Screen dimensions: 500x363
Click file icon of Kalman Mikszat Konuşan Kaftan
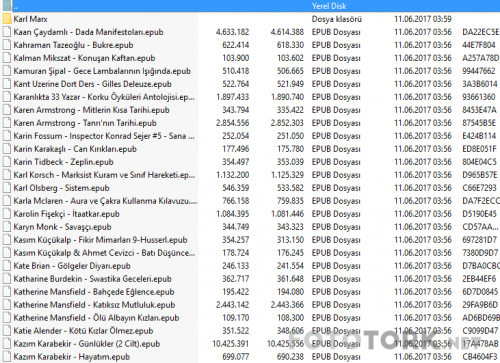[x=7, y=58]
